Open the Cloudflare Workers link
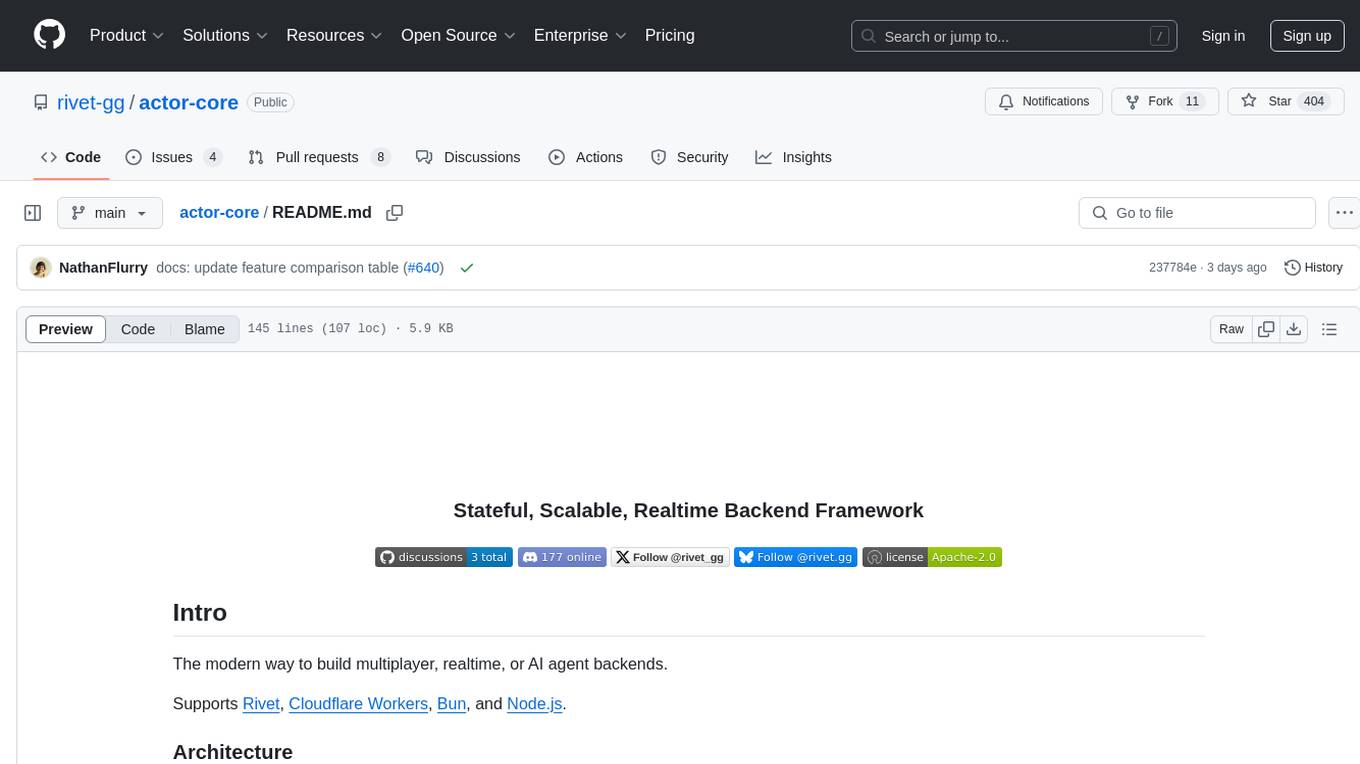This screenshot has height=764, width=1360. 358,704
